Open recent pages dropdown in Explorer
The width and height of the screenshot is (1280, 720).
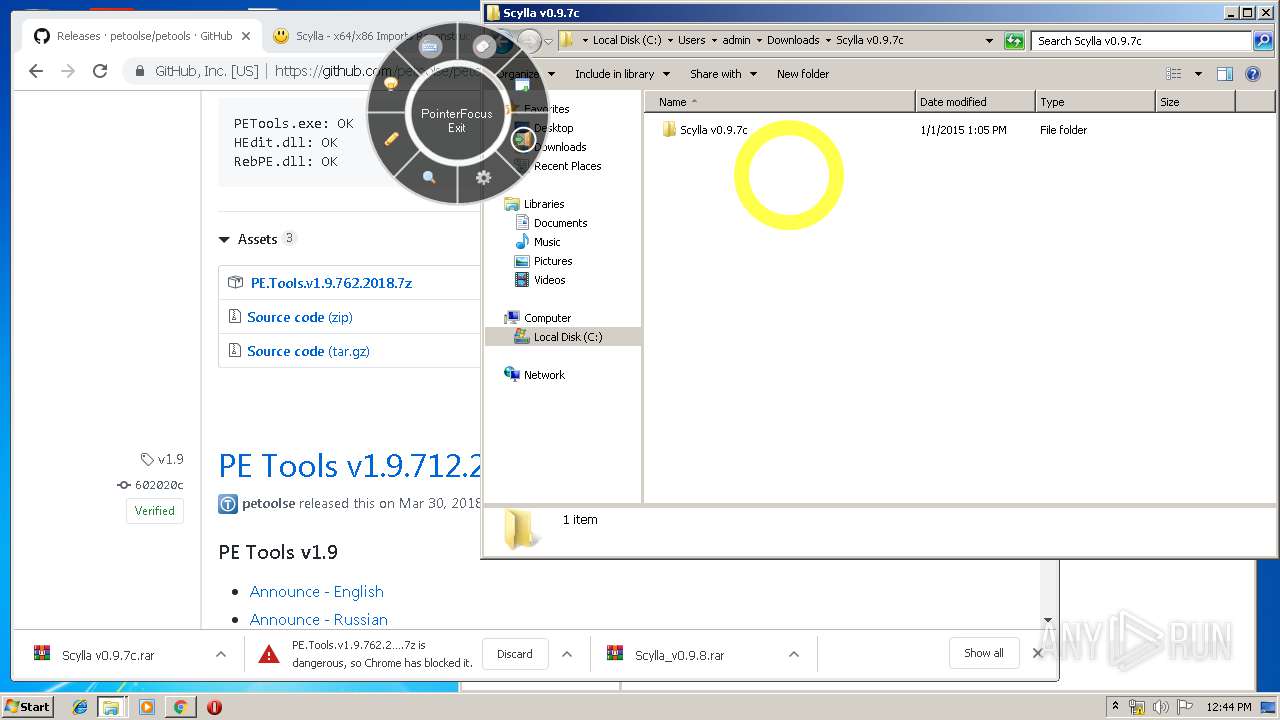[548, 41]
